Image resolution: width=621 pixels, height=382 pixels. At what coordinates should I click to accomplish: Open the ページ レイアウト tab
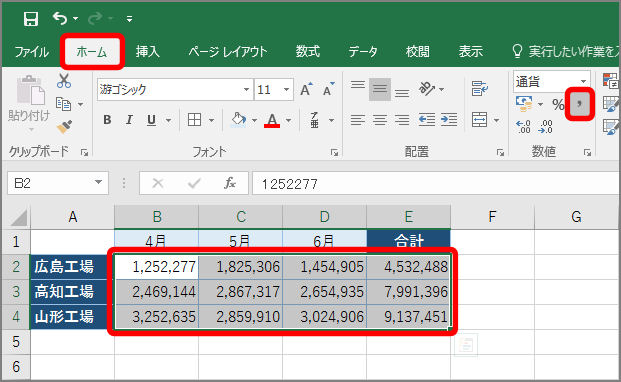(x=228, y=51)
